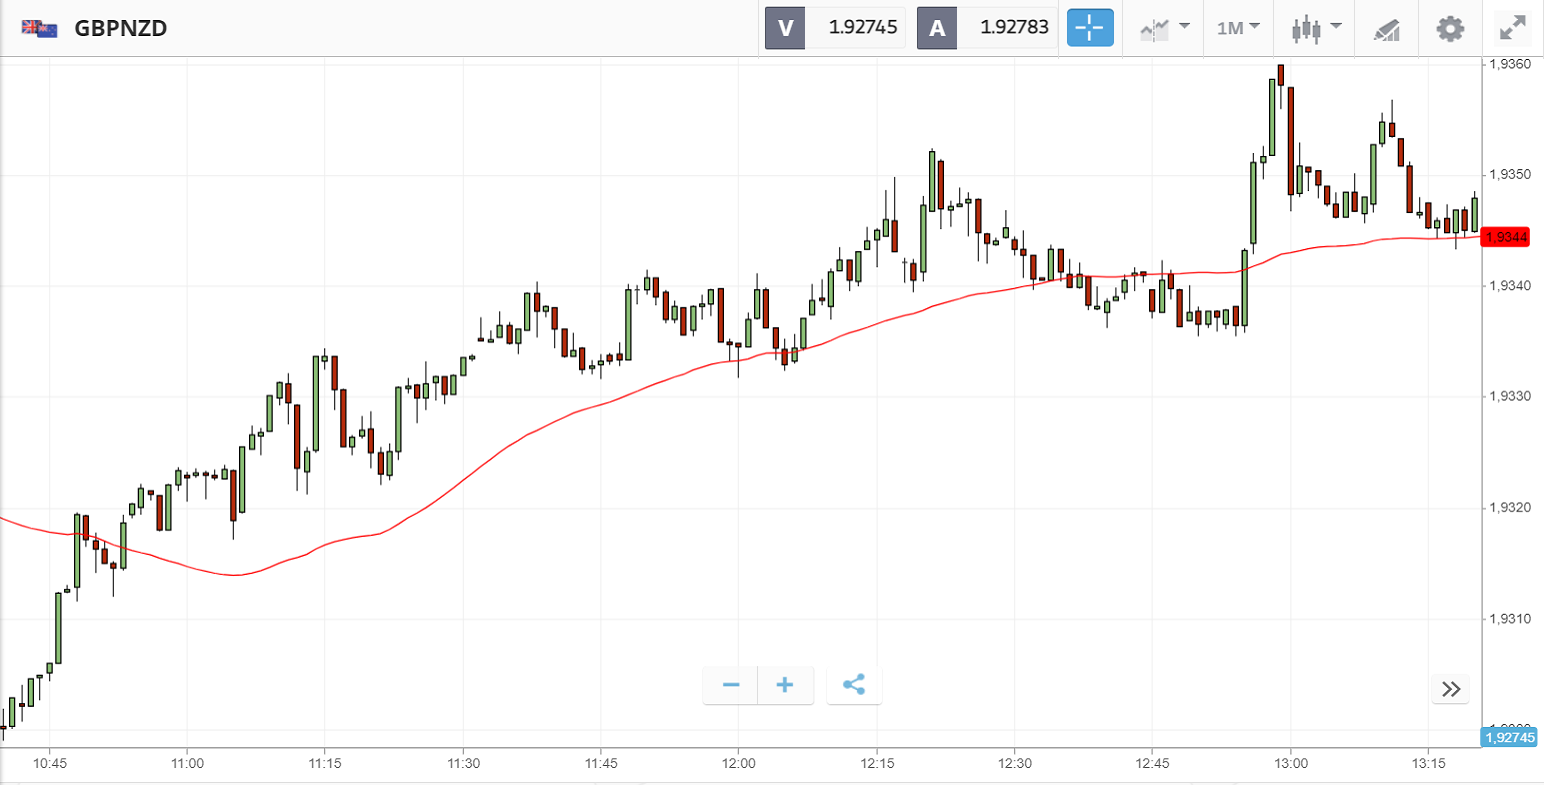1544x785 pixels.
Task: Open the 1M timeframe dropdown
Action: [1238, 28]
